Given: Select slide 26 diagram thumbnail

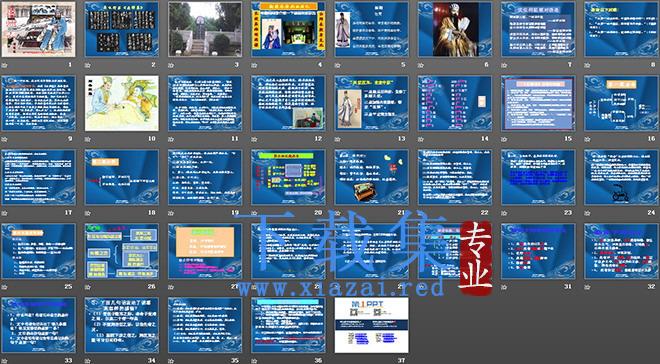Looking at the screenshot, I should [x=122, y=251].
